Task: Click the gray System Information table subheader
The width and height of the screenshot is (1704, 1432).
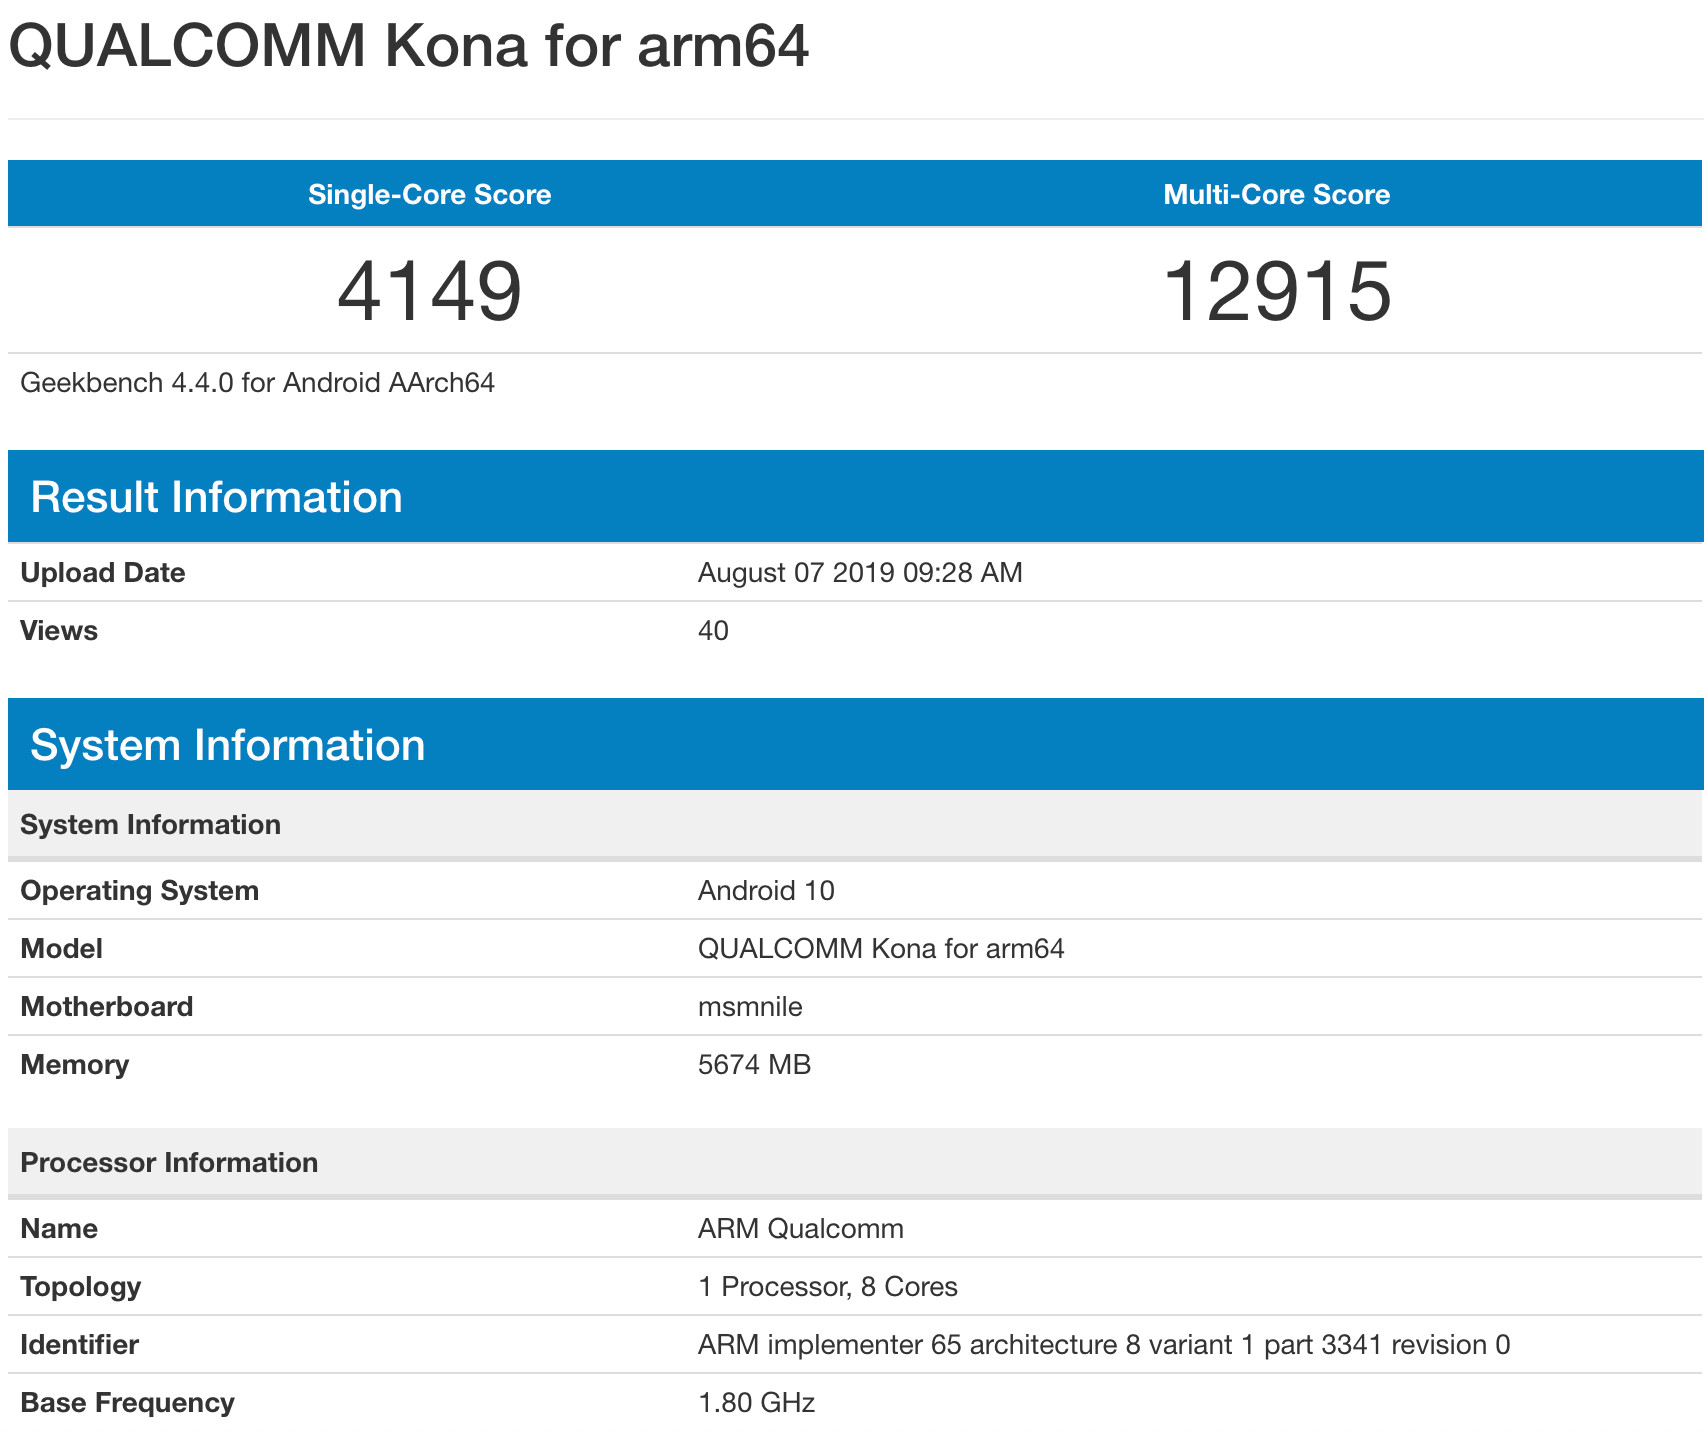Action: pos(150,825)
